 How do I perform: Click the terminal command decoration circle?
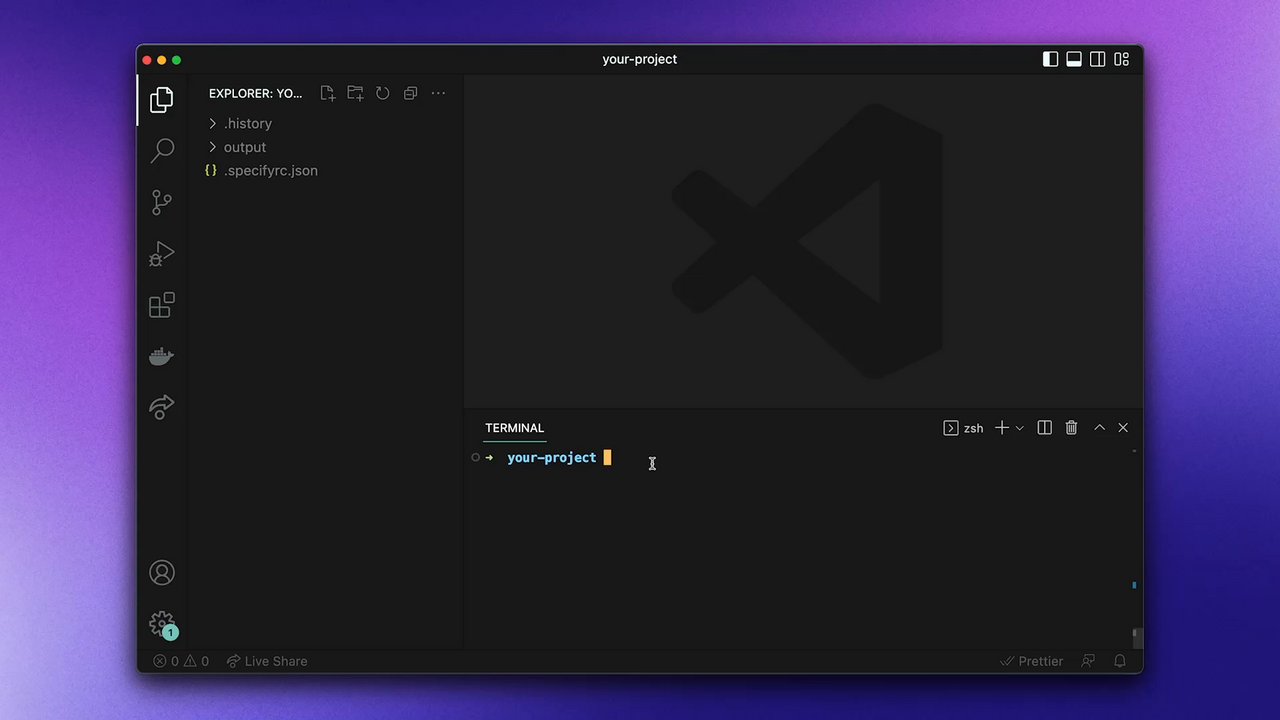(476, 458)
